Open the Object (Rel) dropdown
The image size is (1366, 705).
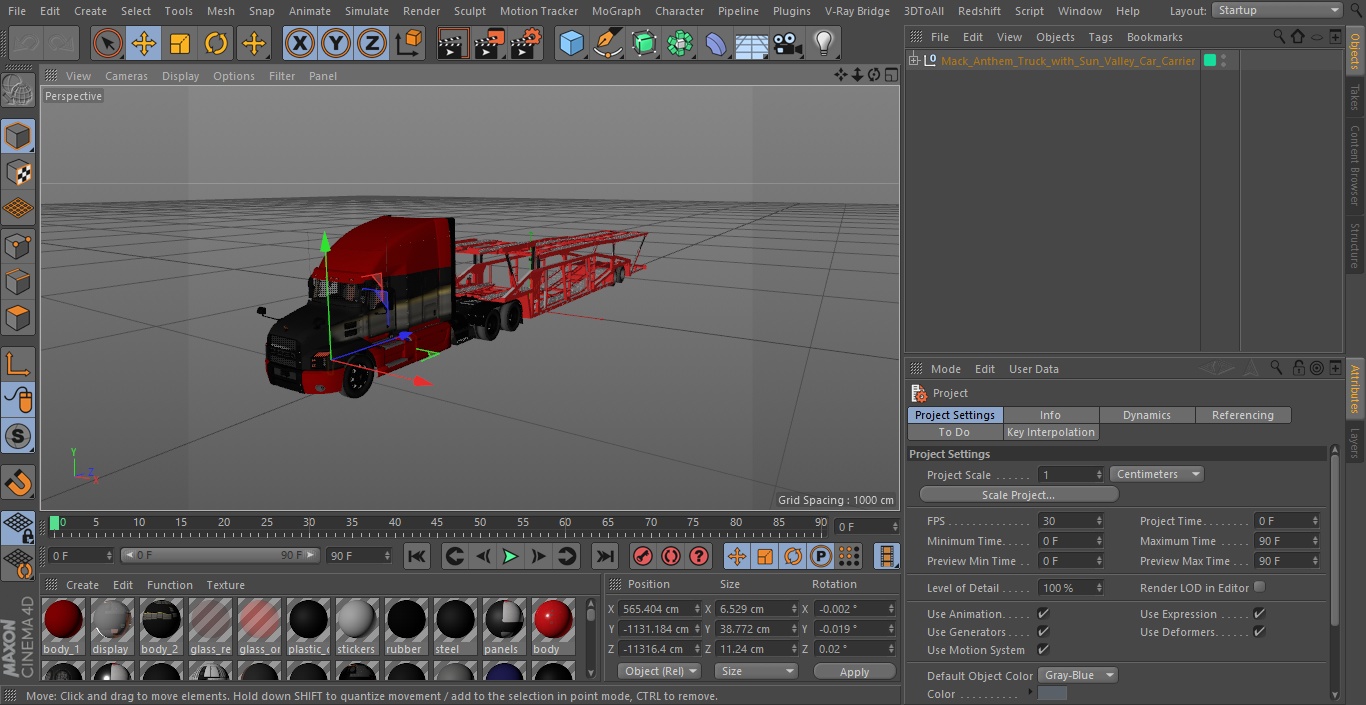point(659,671)
